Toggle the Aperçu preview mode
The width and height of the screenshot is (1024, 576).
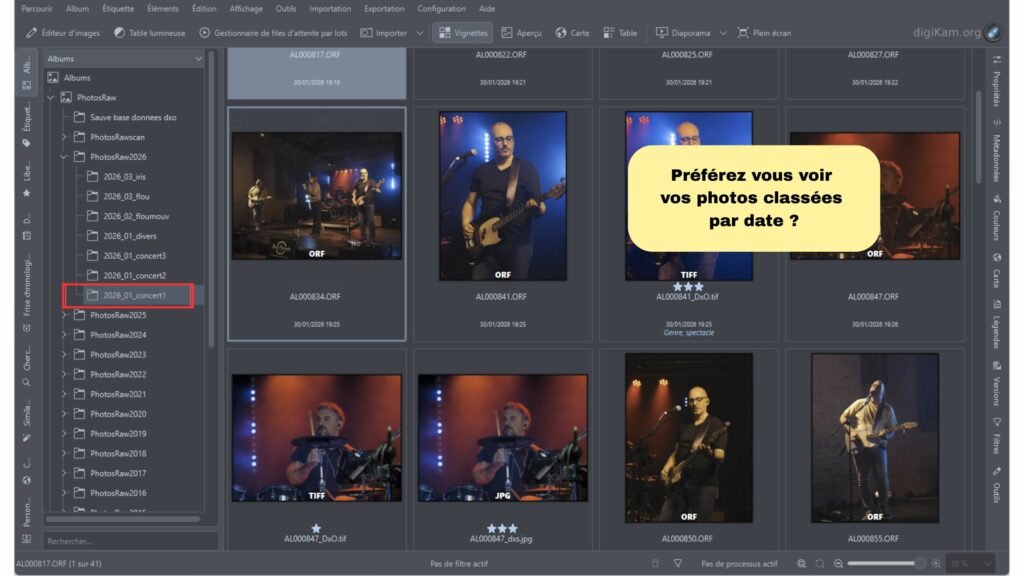pyautogui.click(x=521, y=33)
